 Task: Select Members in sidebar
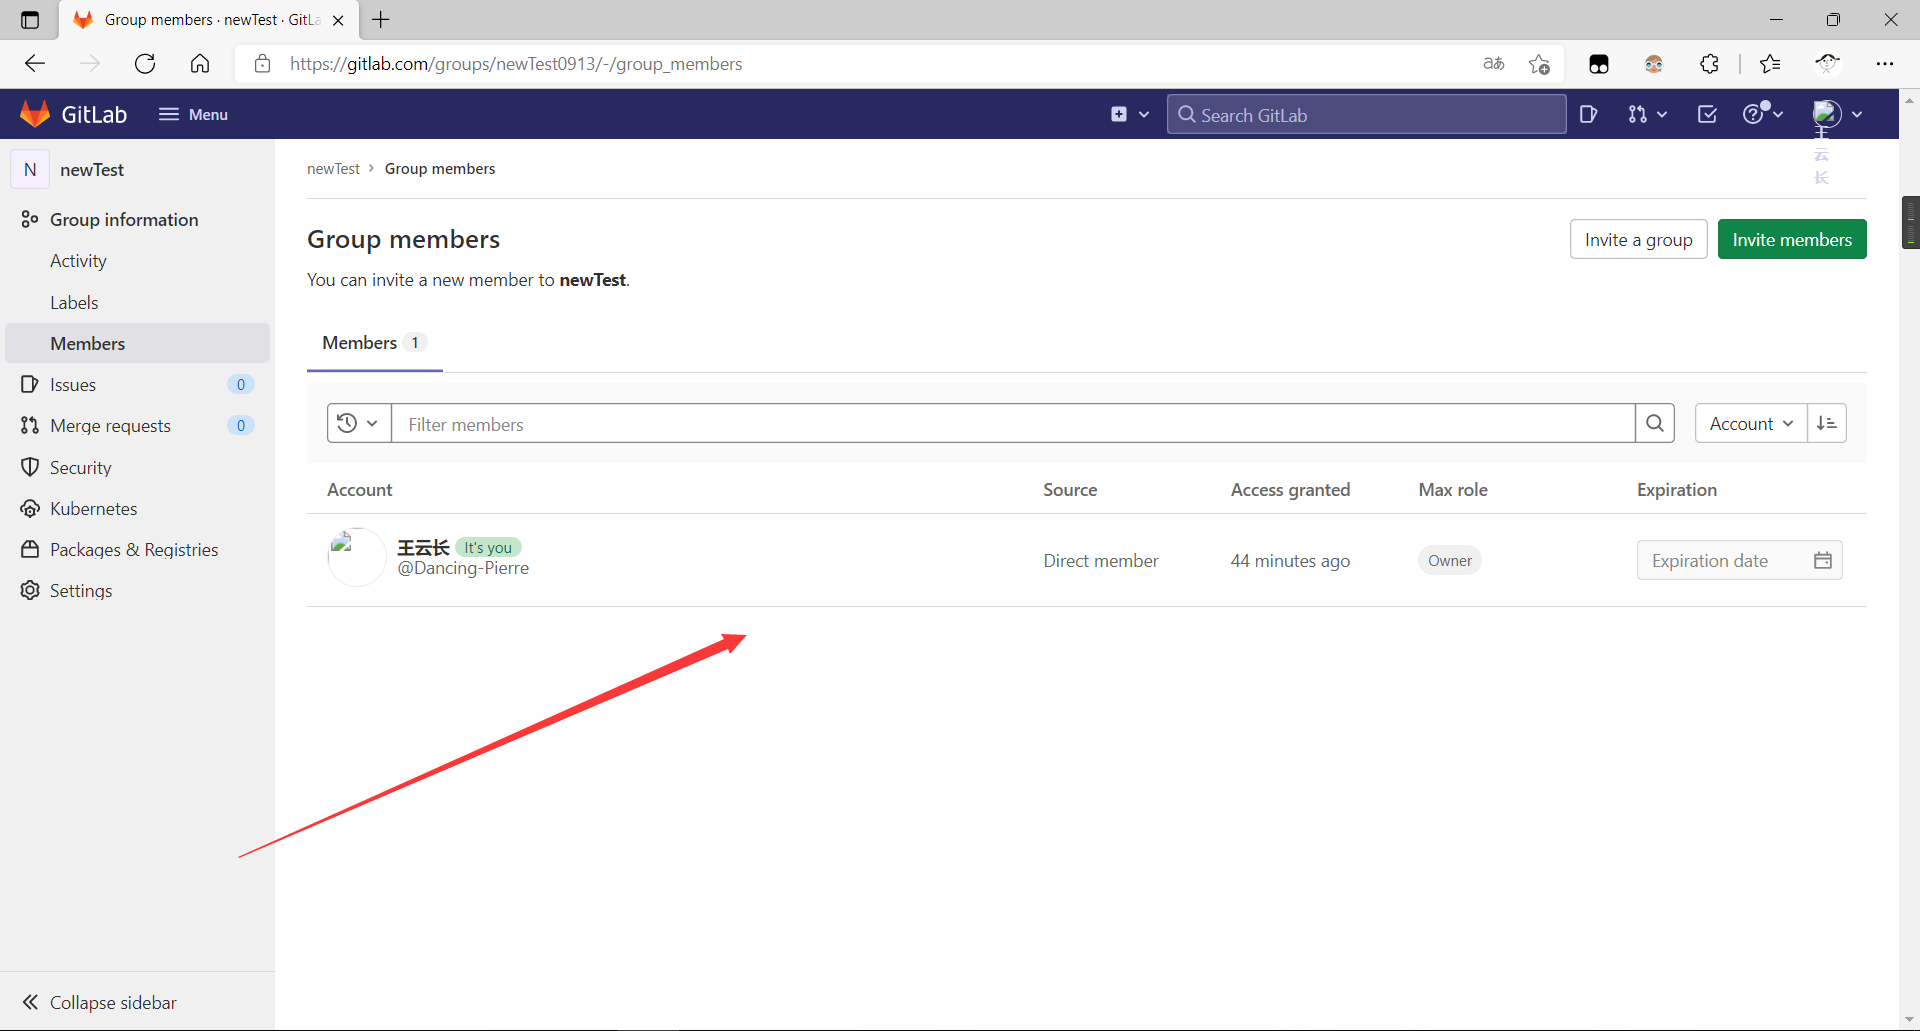[137, 343]
